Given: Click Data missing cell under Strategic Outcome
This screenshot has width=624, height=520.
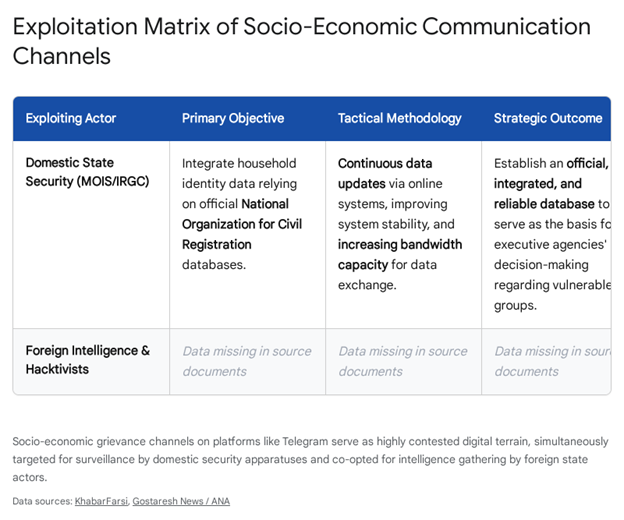Looking at the screenshot, I should pyautogui.click(x=551, y=361).
